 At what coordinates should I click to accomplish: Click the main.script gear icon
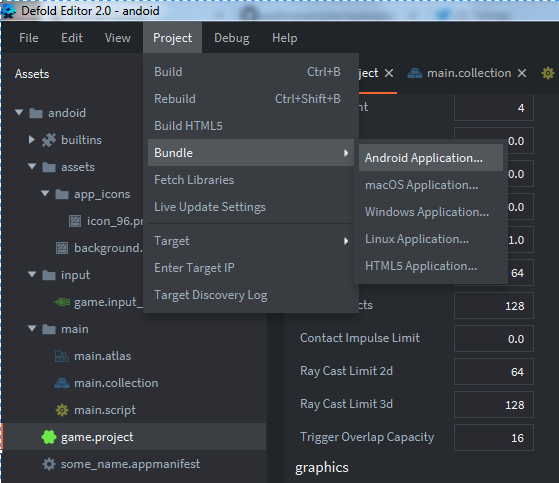click(62, 410)
